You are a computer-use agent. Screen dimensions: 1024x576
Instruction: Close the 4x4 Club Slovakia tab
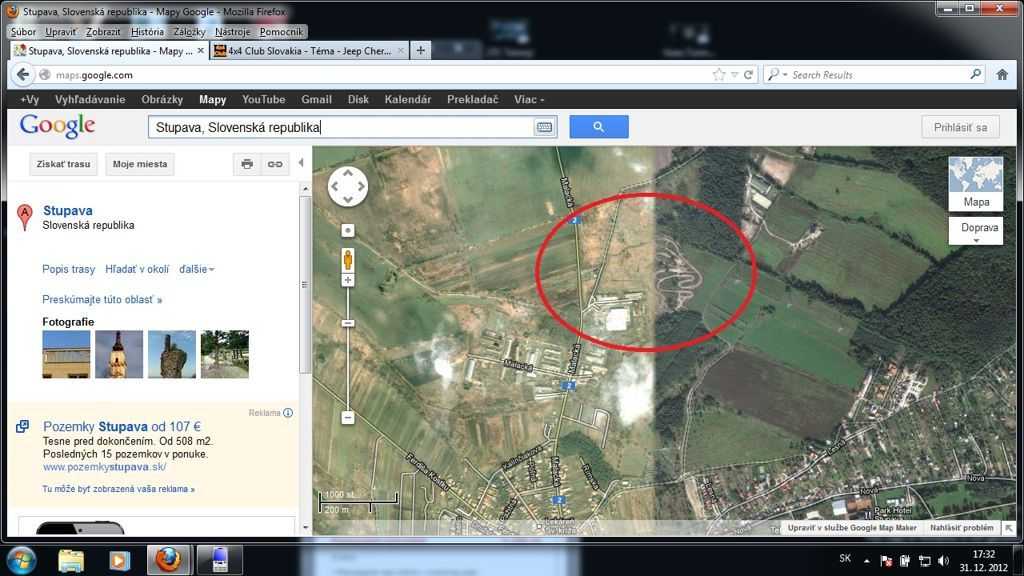click(400, 50)
